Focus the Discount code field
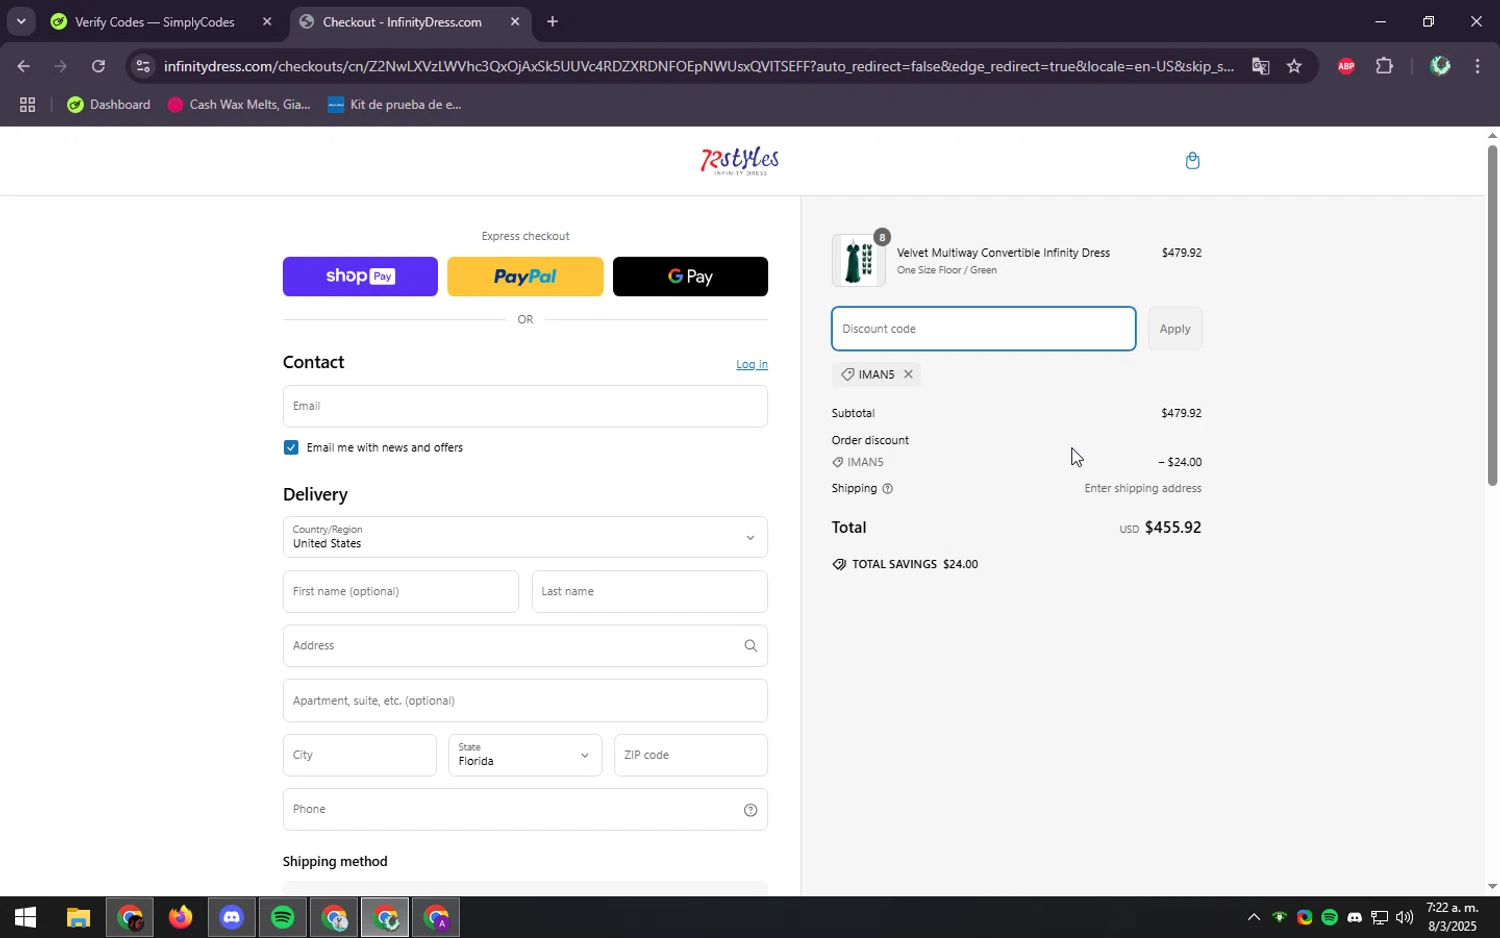This screenshot has height=938, width=1500. (983, 329)
